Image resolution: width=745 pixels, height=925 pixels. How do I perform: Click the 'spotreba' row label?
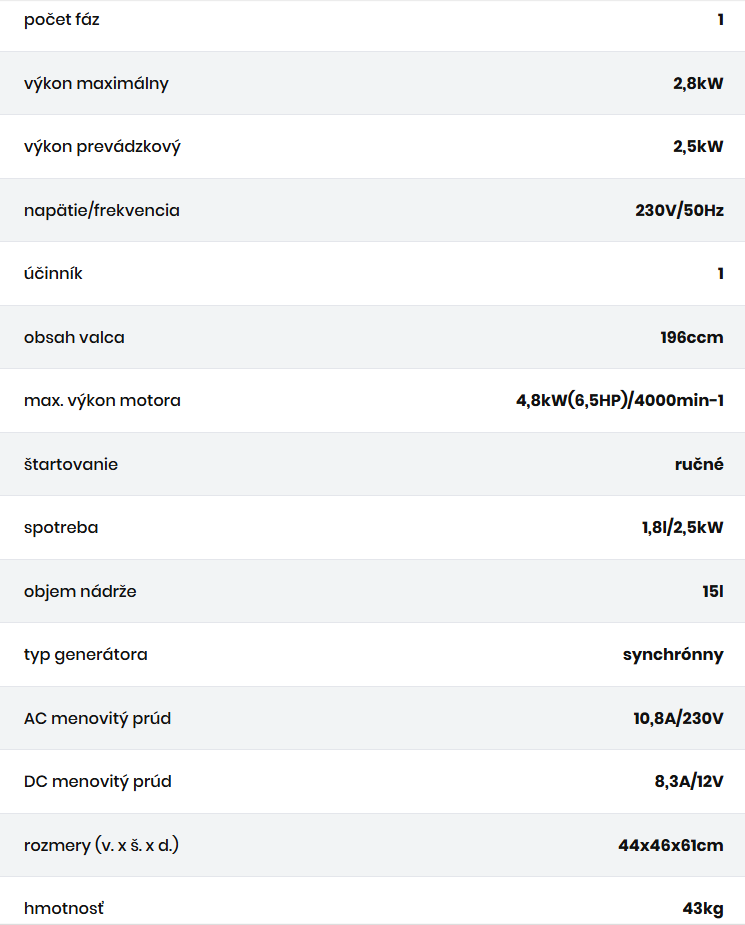click(61, 528)
